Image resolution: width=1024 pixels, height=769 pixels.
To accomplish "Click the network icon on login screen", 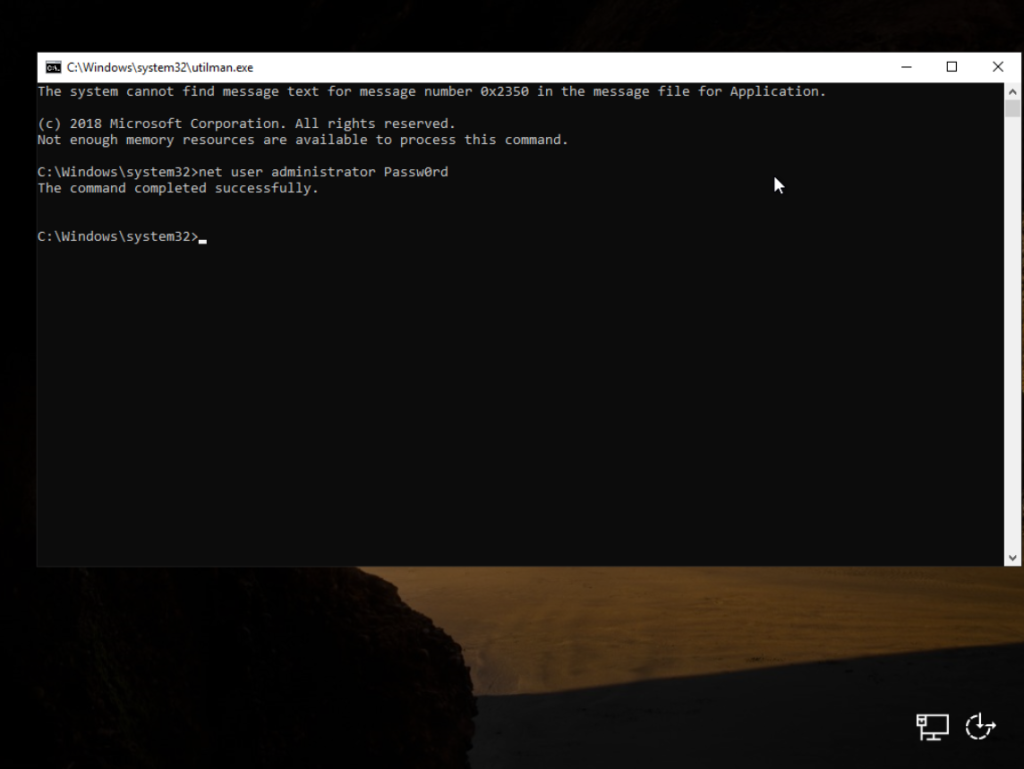I will tap(932, 727).
